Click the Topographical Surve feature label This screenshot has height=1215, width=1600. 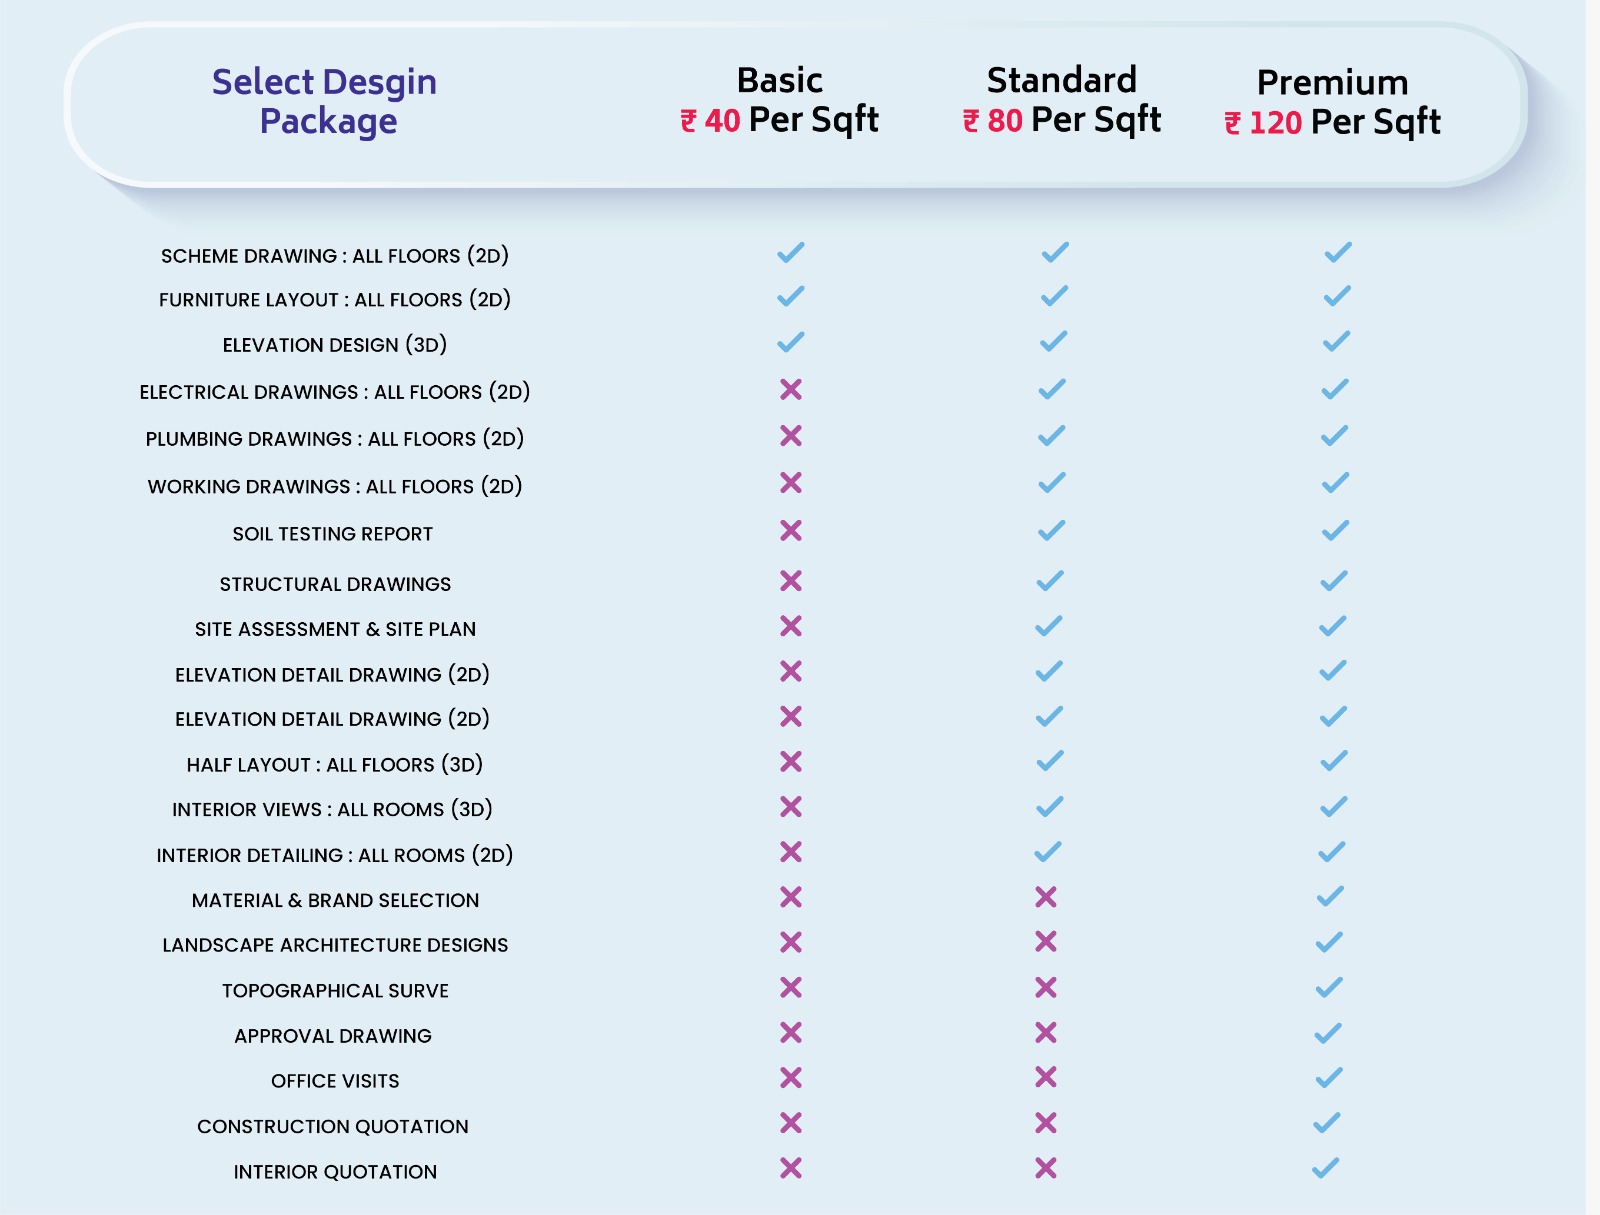[335, 991]
